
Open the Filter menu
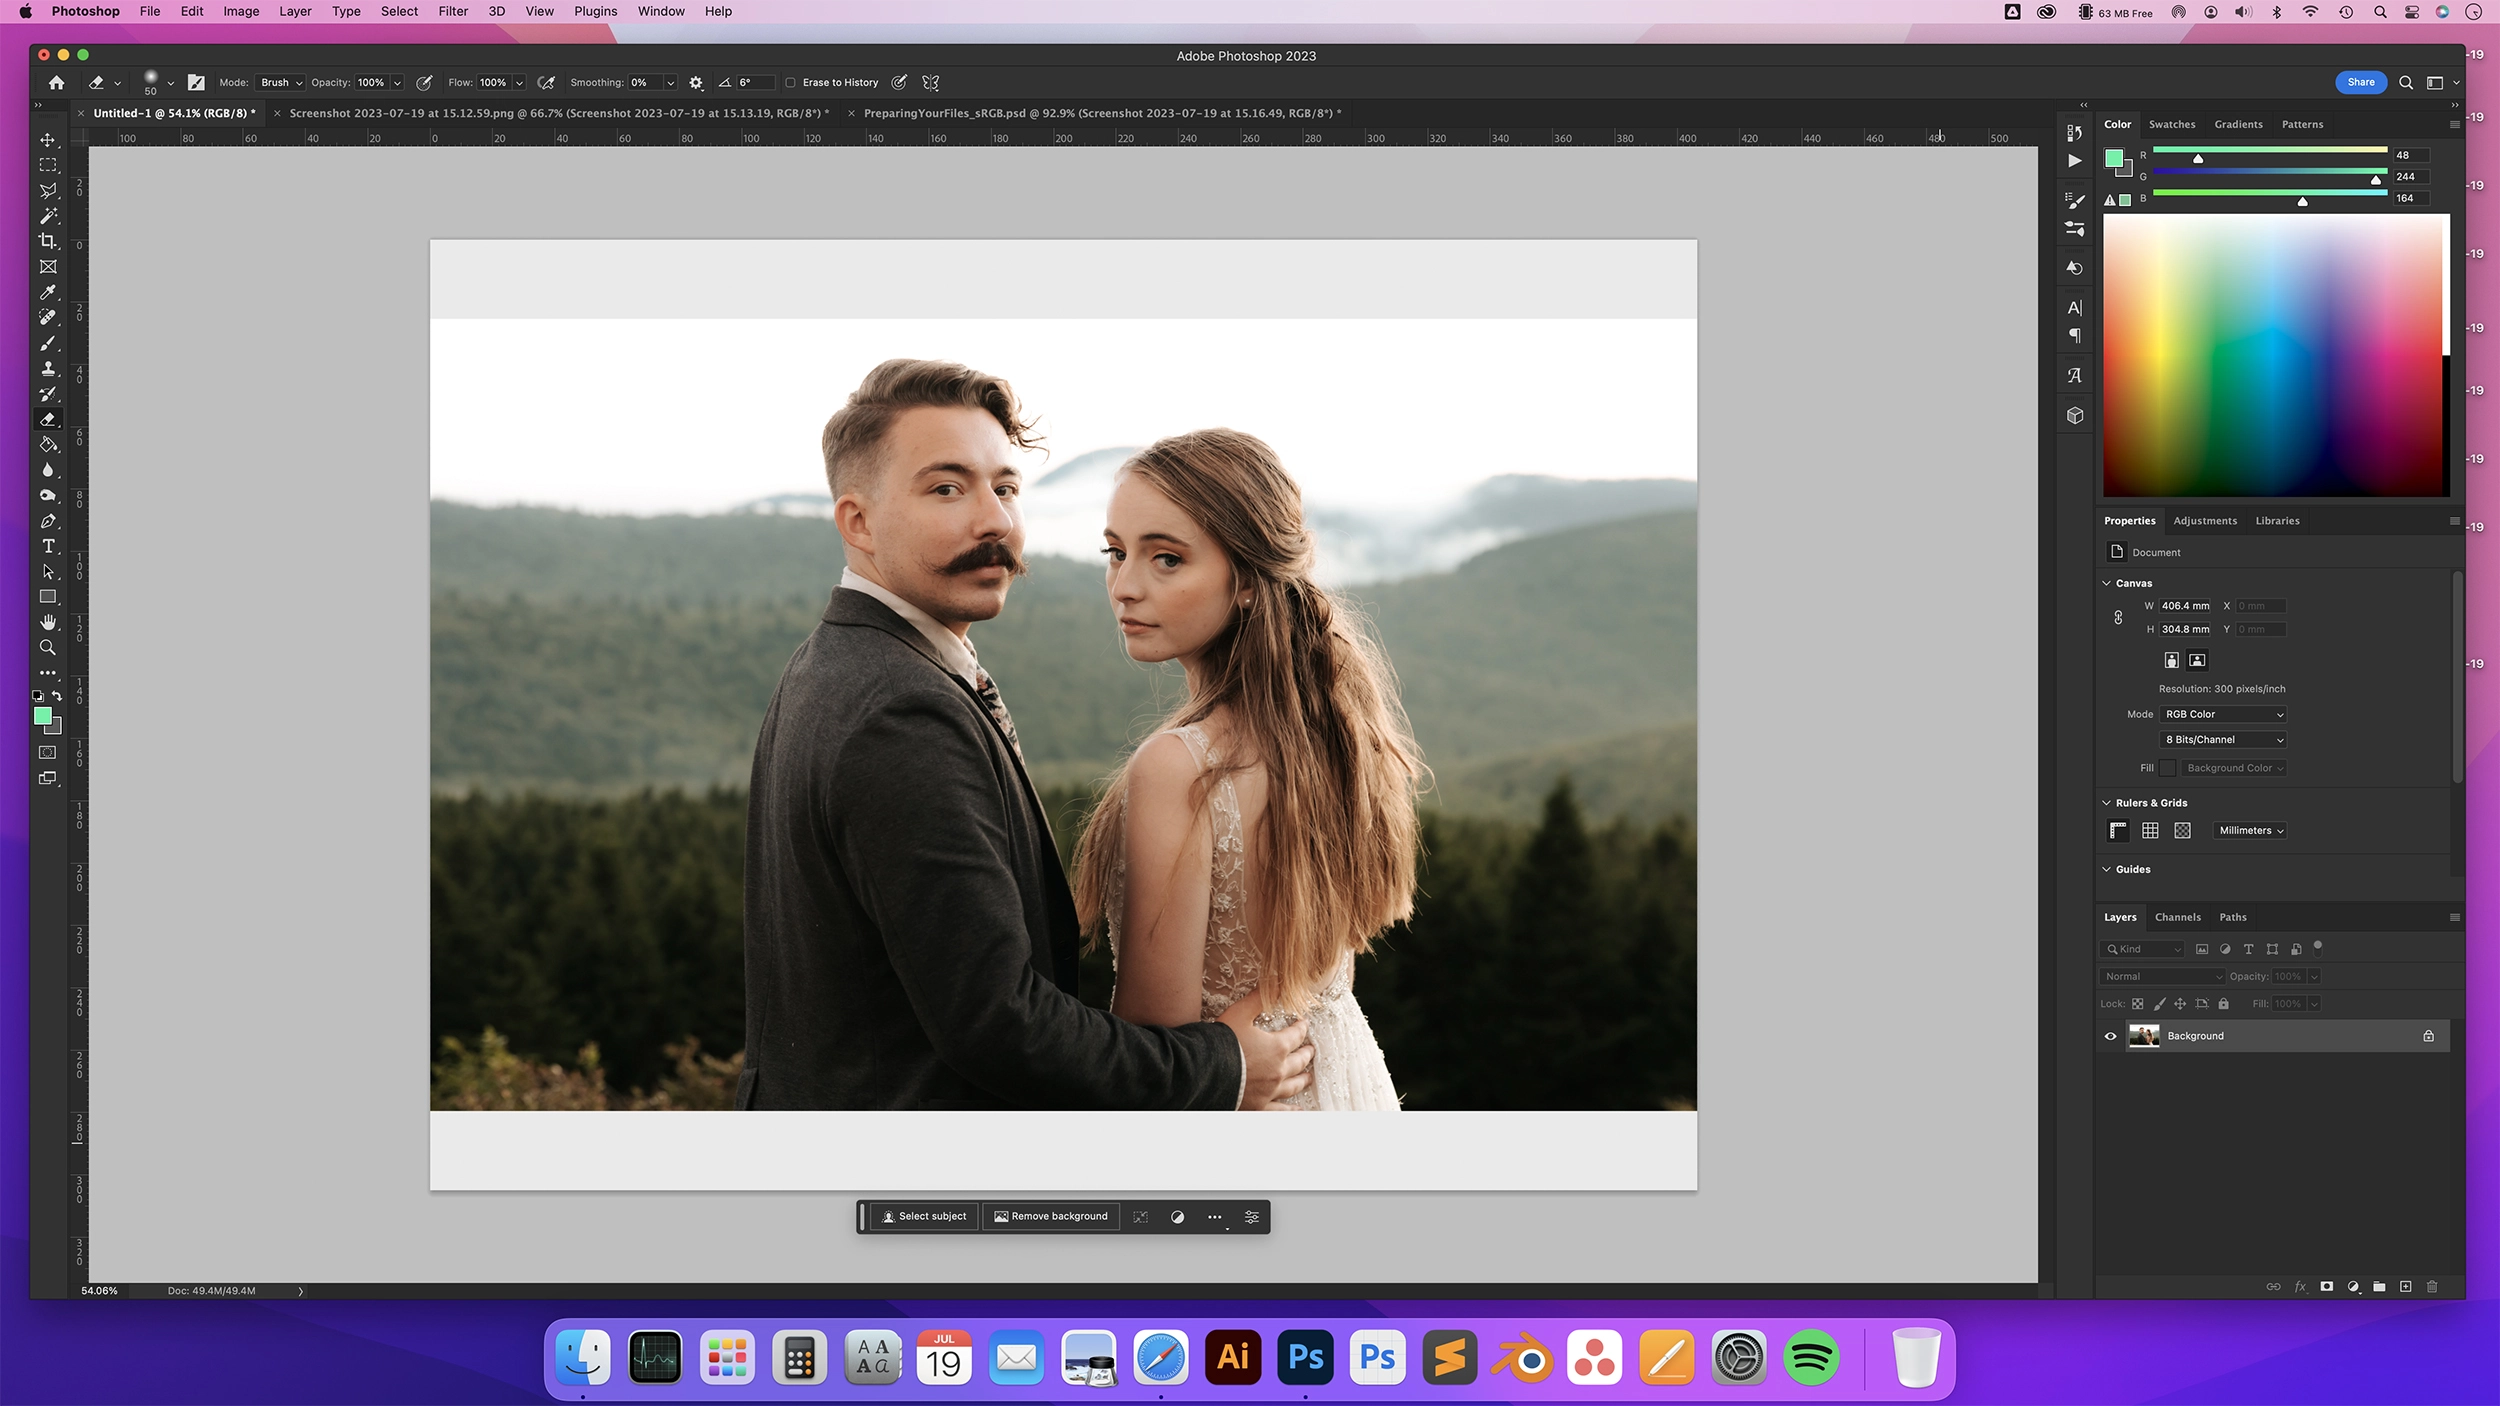(453, 12)
